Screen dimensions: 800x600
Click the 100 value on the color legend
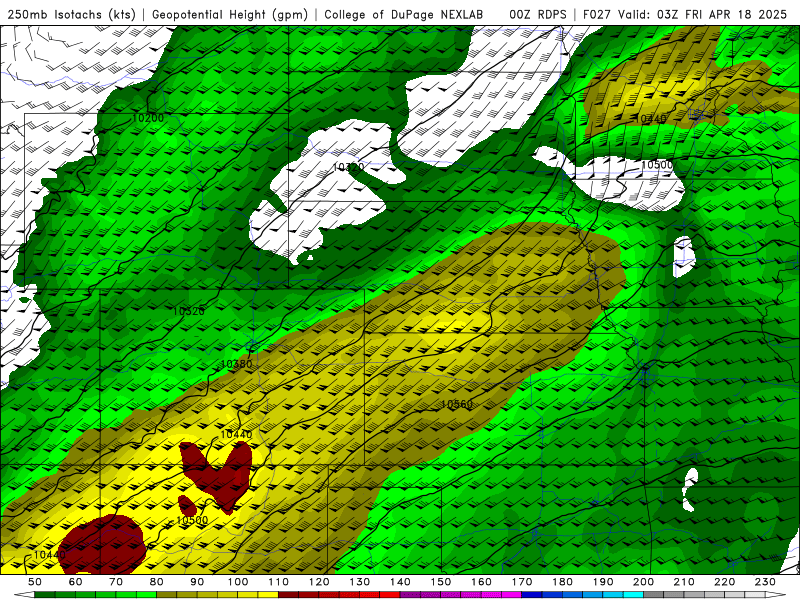click(238, 582)
